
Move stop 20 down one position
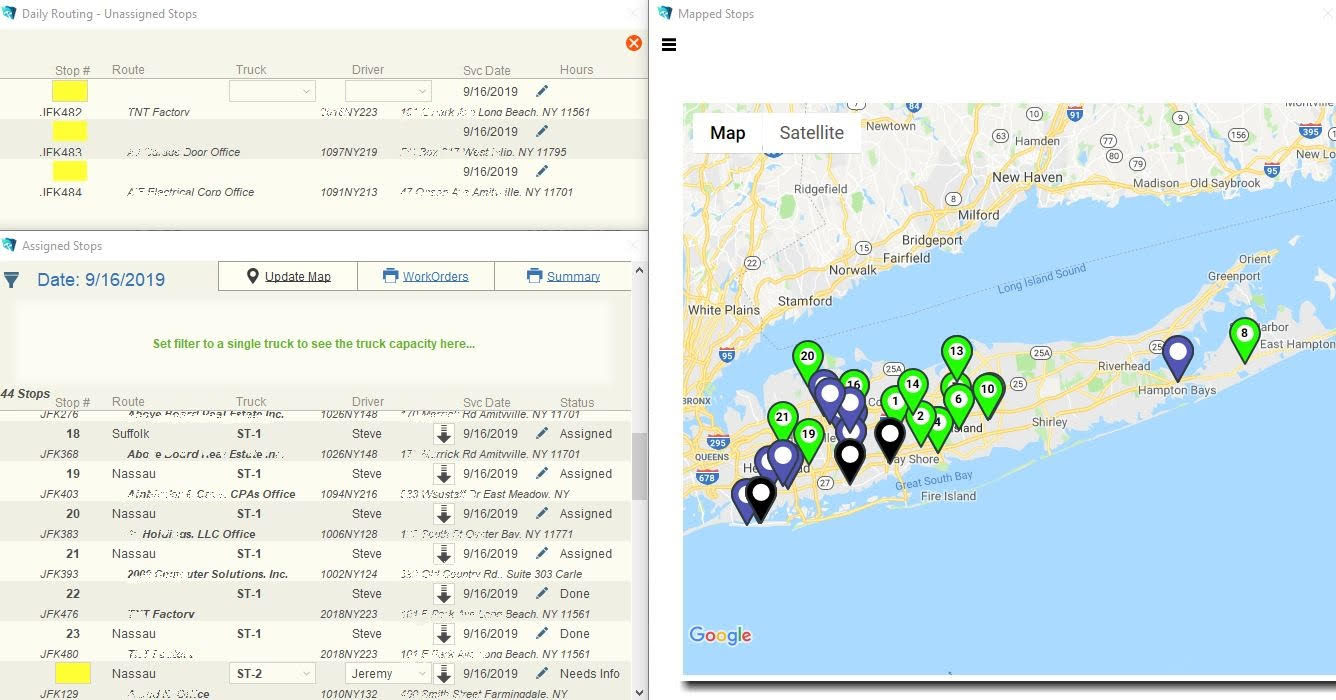click(444, 514)
